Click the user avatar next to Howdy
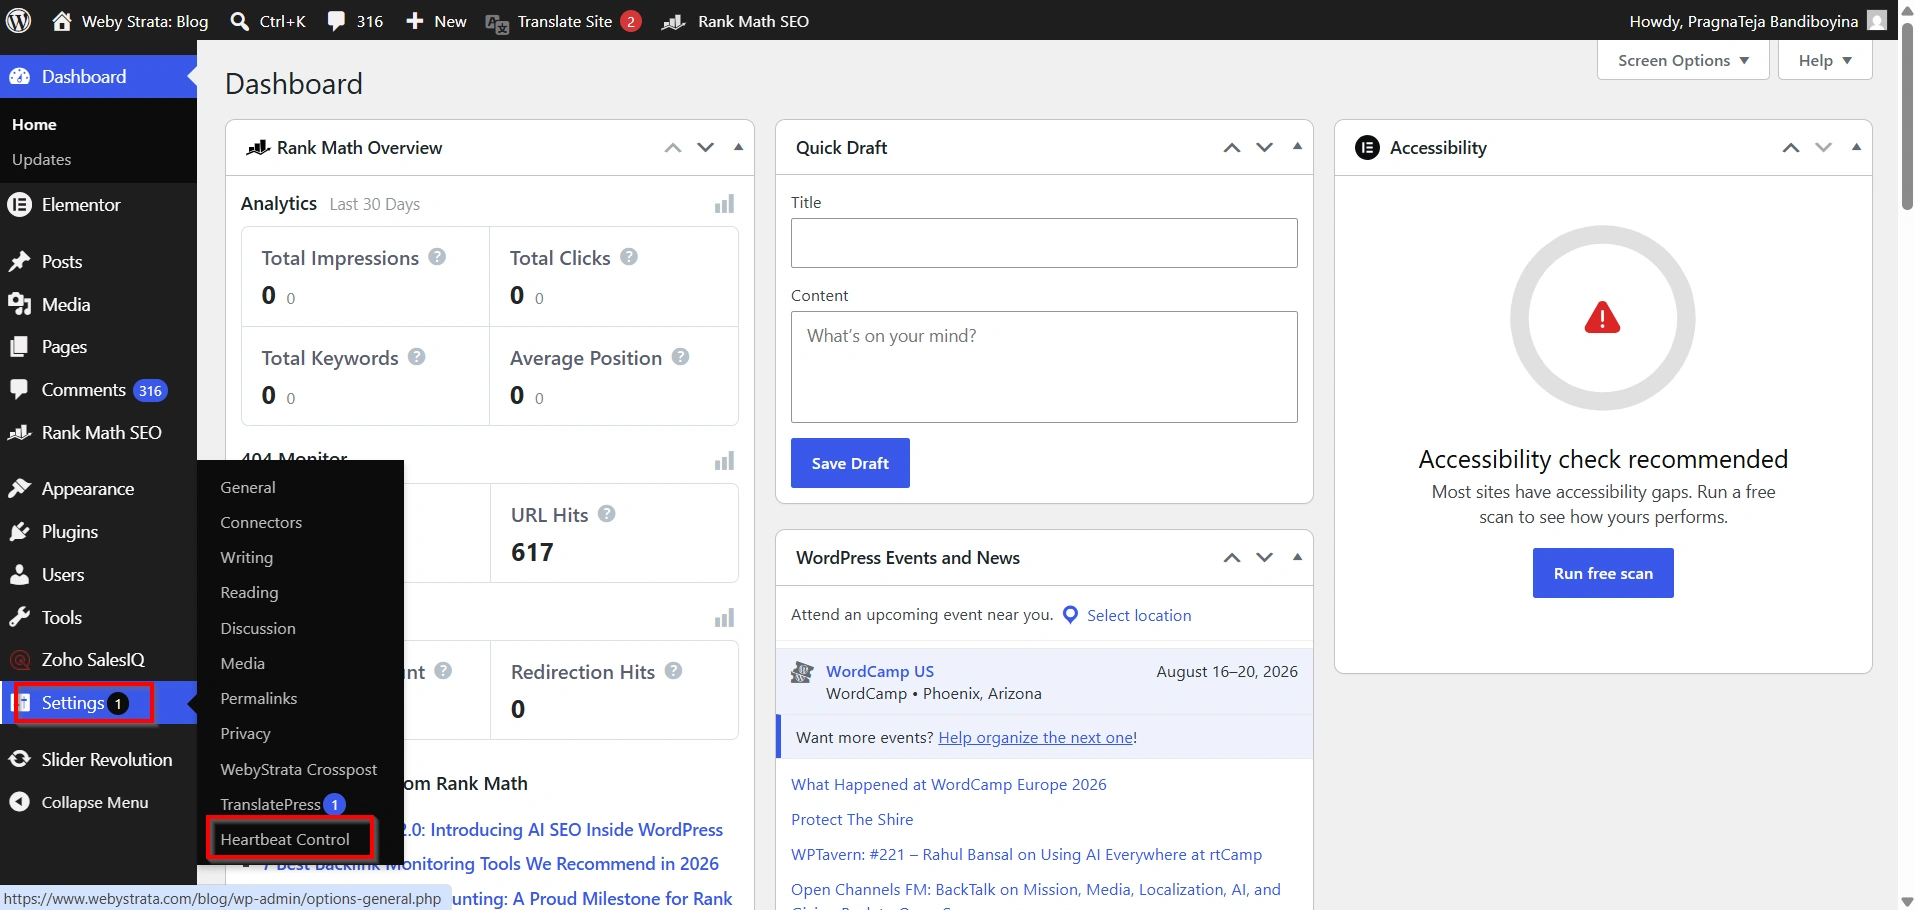The width and height of the screenshot is (1915, 910). [1877, 20]
